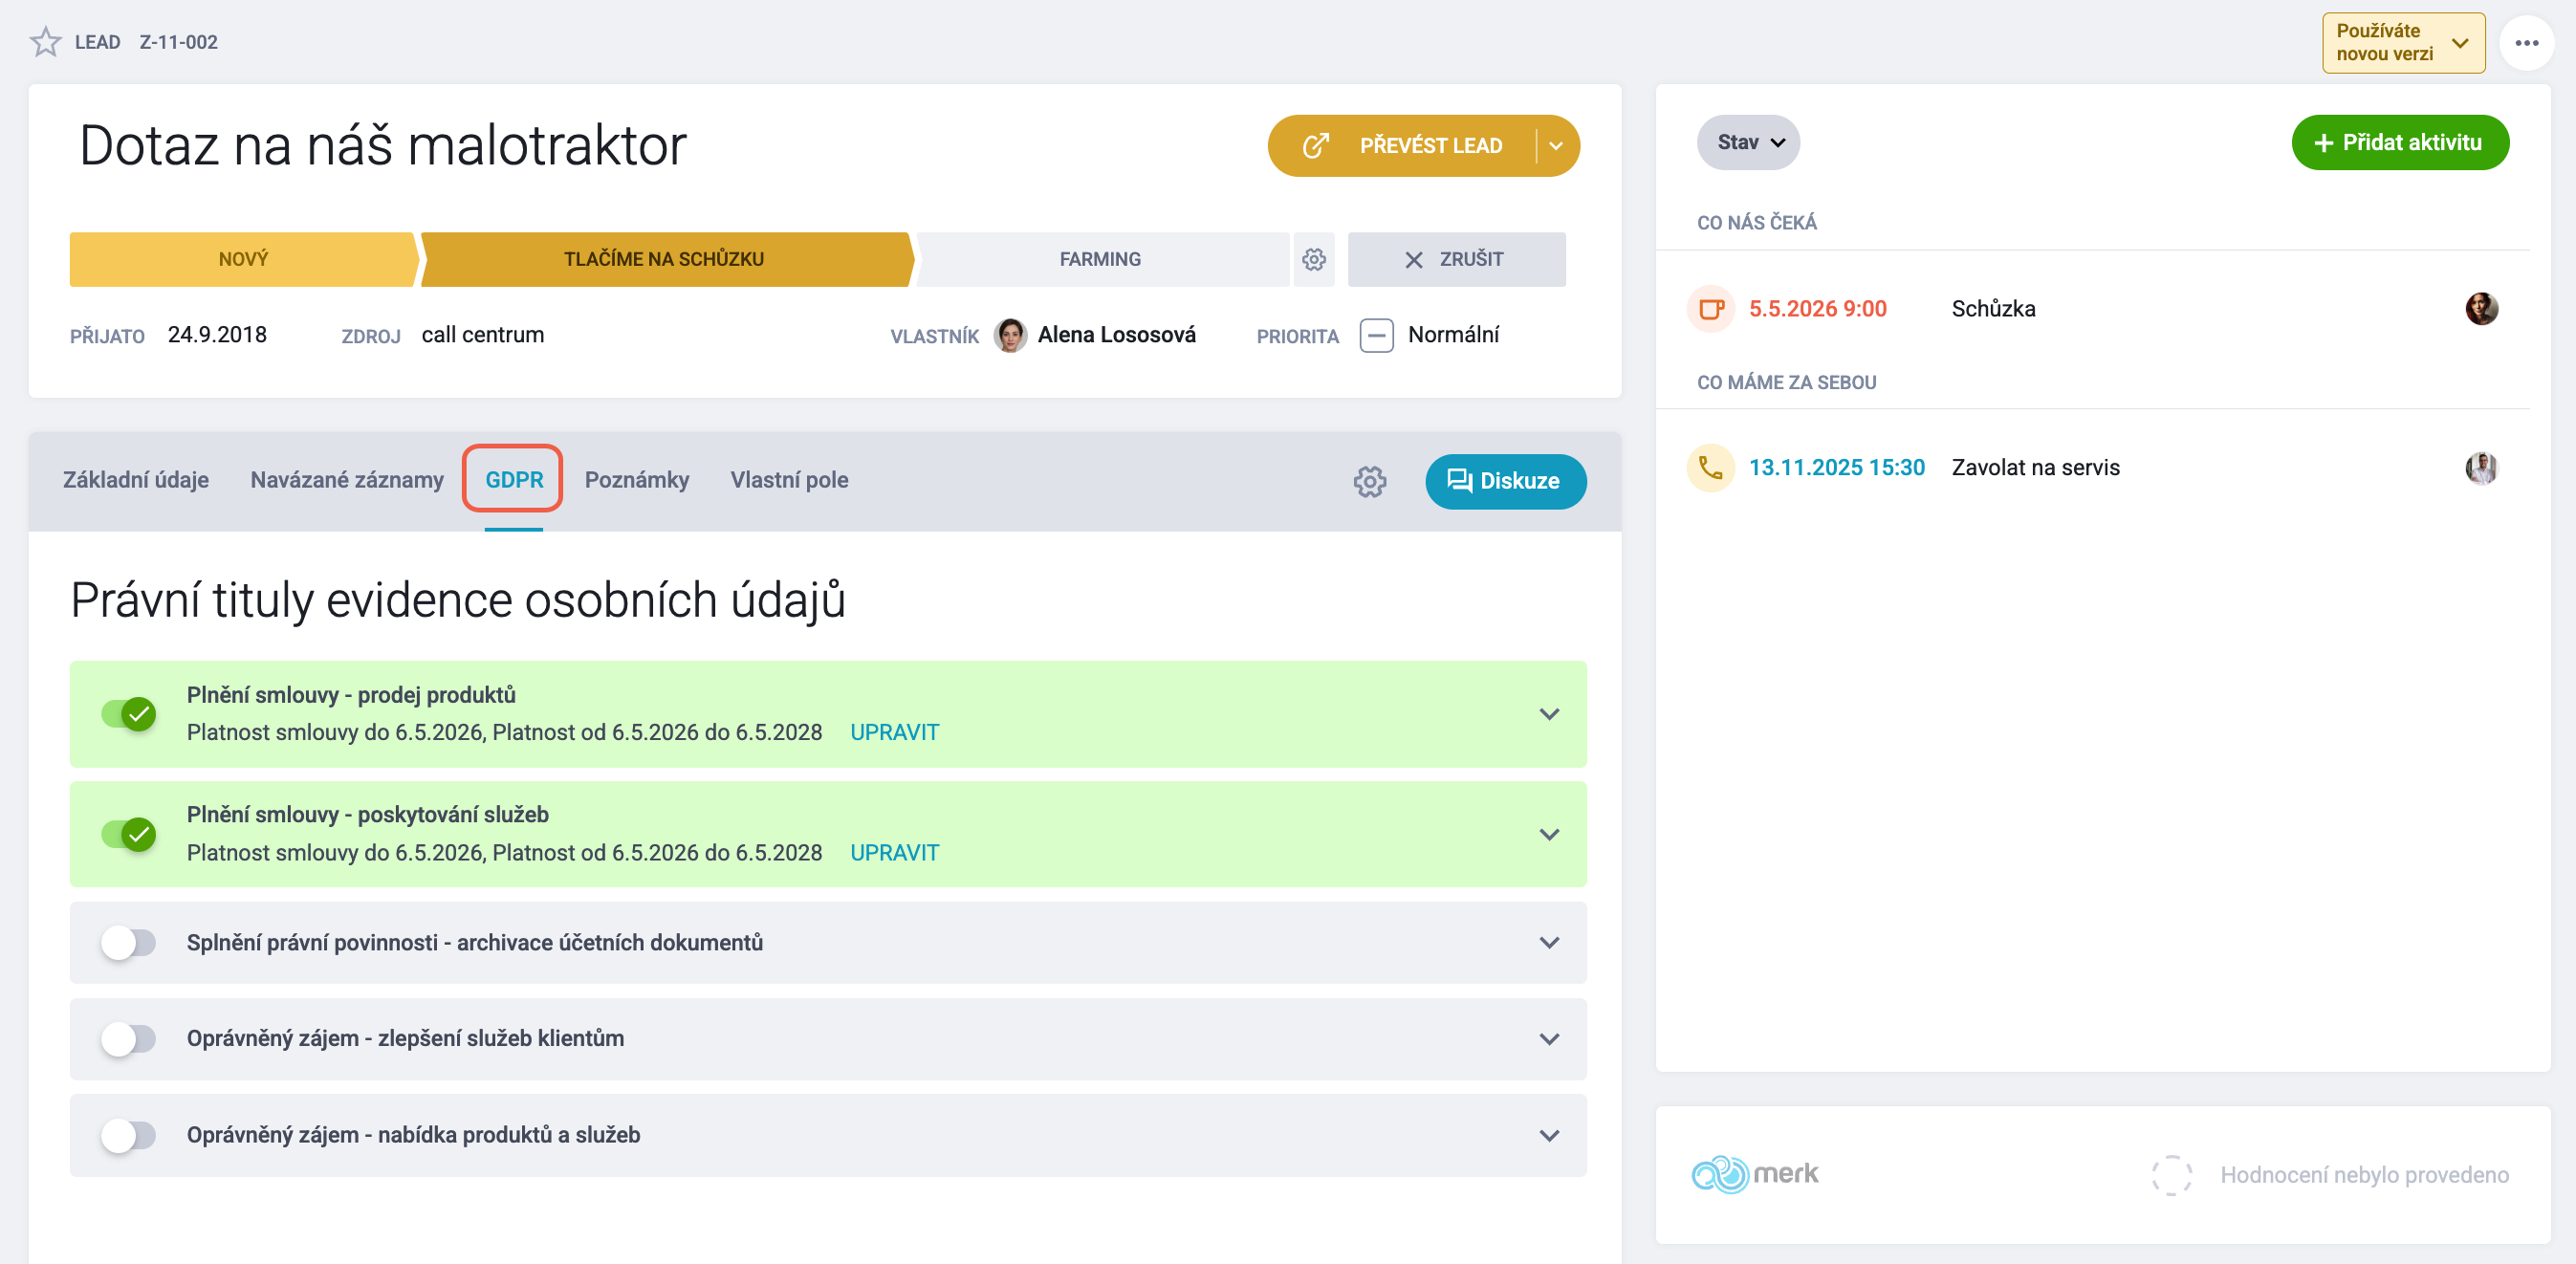Click the phone call activity icon

pos(1711,468)
